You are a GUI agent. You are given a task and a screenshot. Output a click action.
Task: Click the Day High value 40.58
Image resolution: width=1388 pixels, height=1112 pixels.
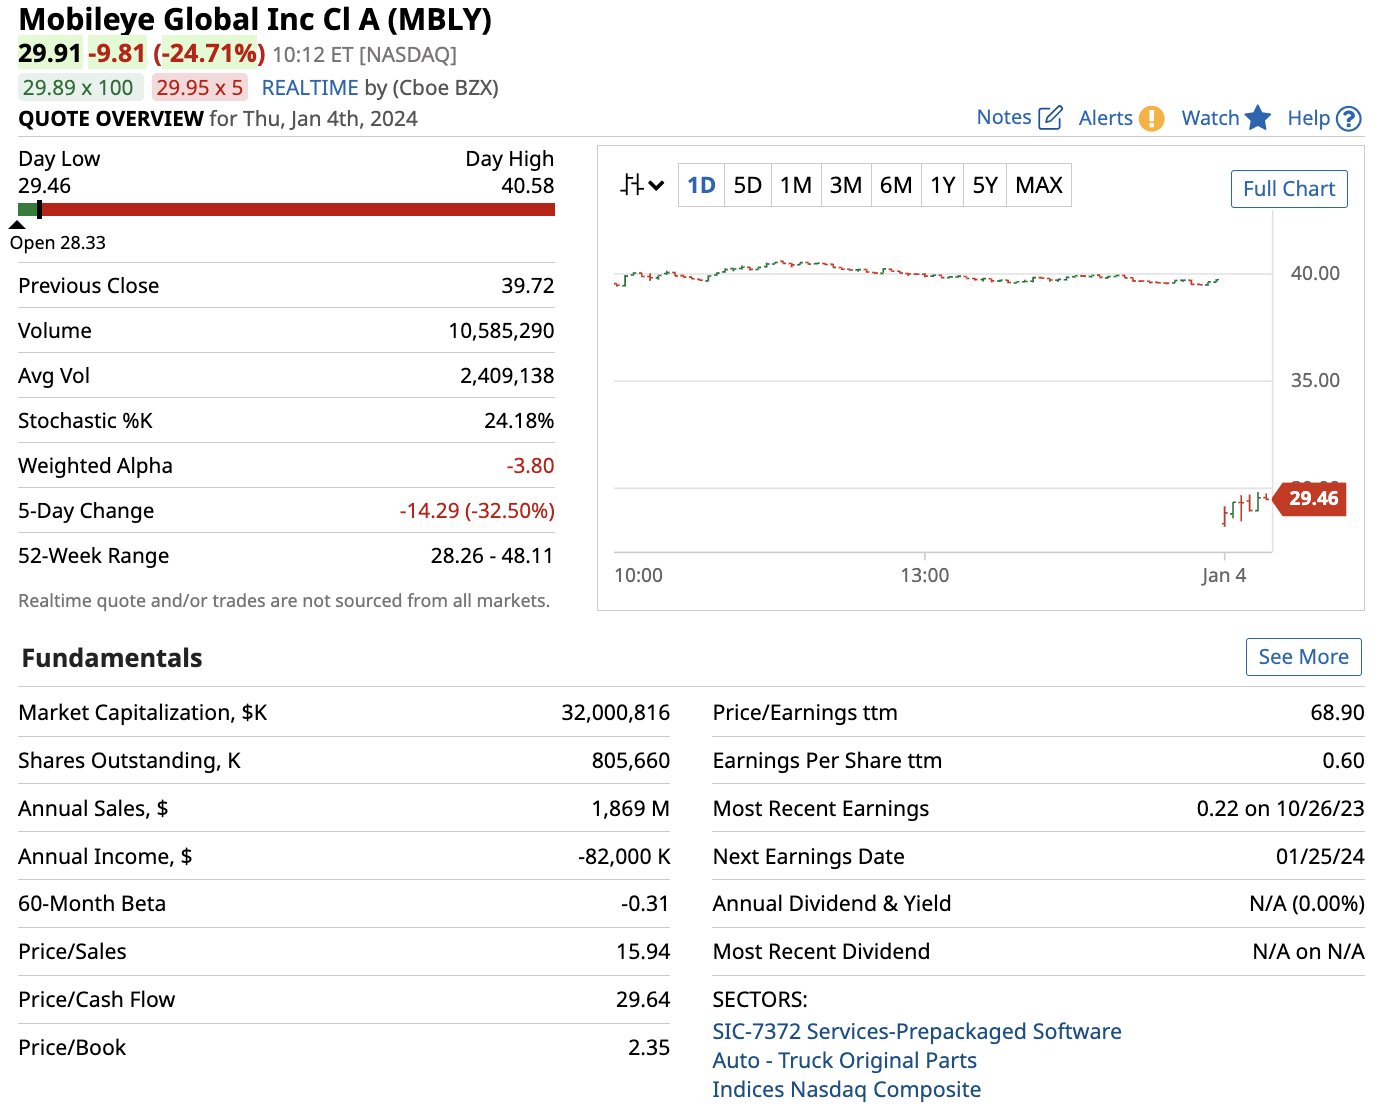click(528, 186)
